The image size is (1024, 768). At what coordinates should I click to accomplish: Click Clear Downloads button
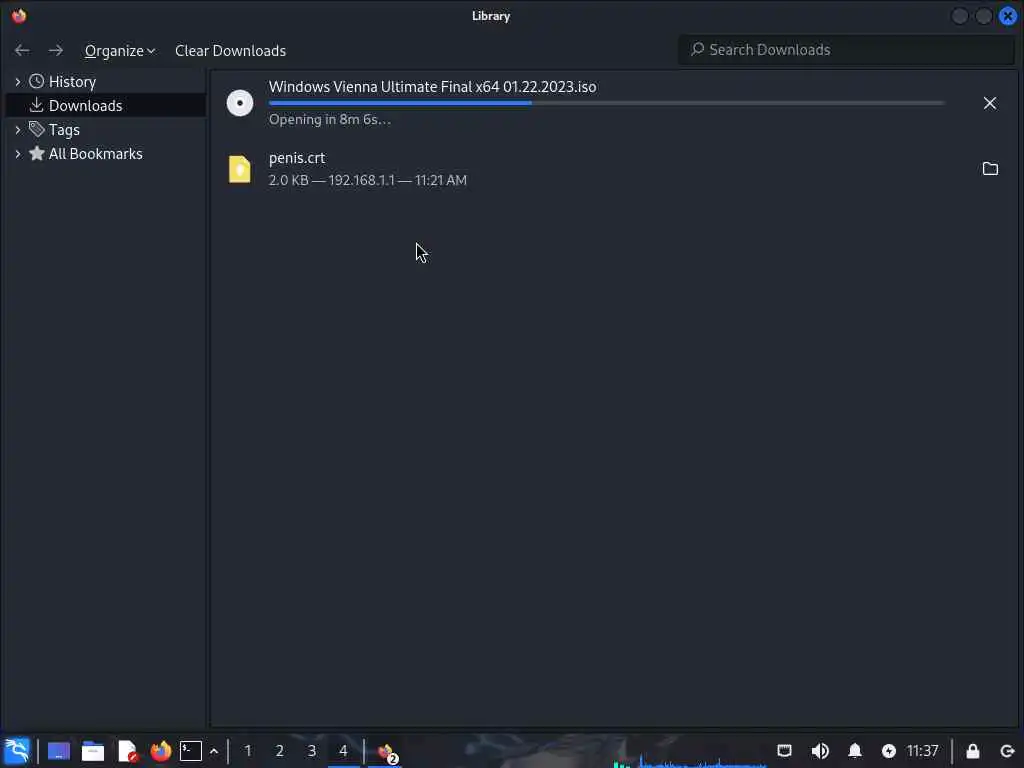[231, 50]
